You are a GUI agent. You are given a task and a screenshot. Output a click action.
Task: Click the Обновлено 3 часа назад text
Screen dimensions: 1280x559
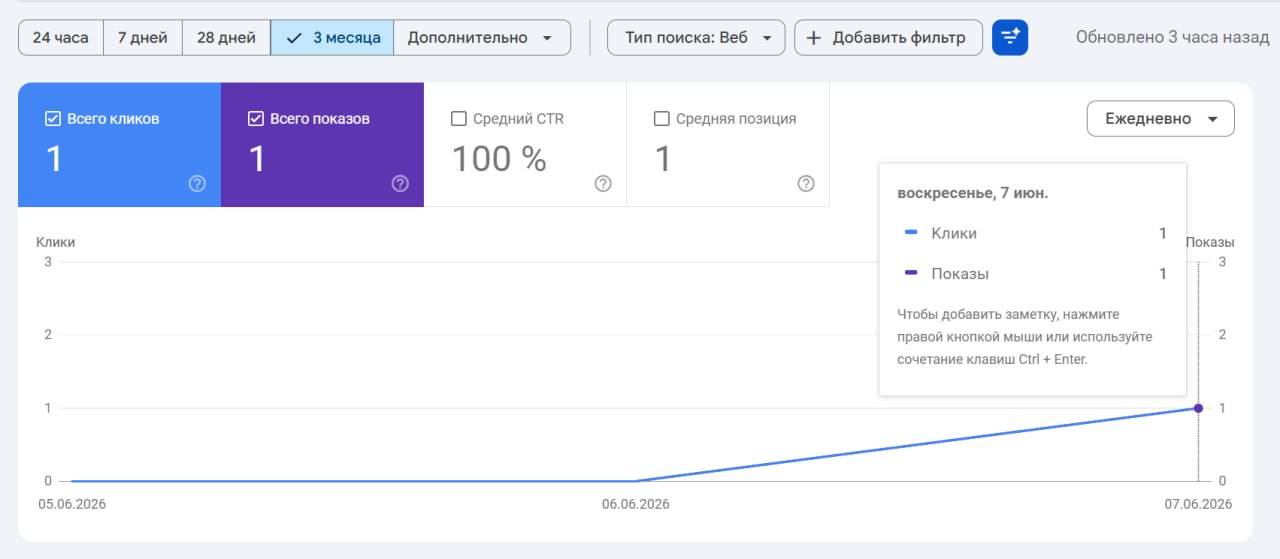pyautogui.click(x=1172, y=38)
